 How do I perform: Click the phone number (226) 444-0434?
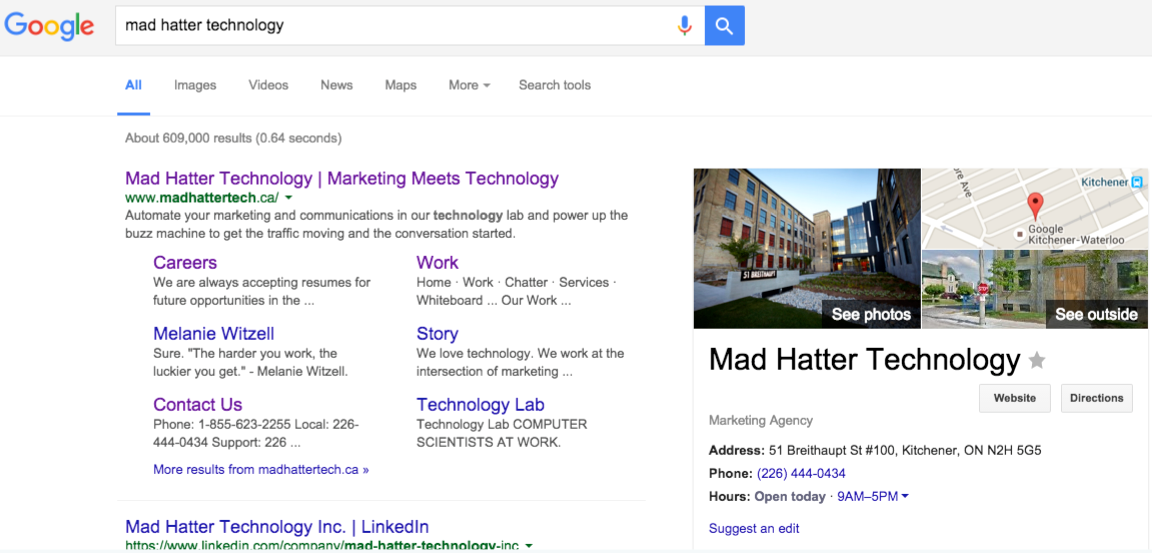[x=801, y=473]
